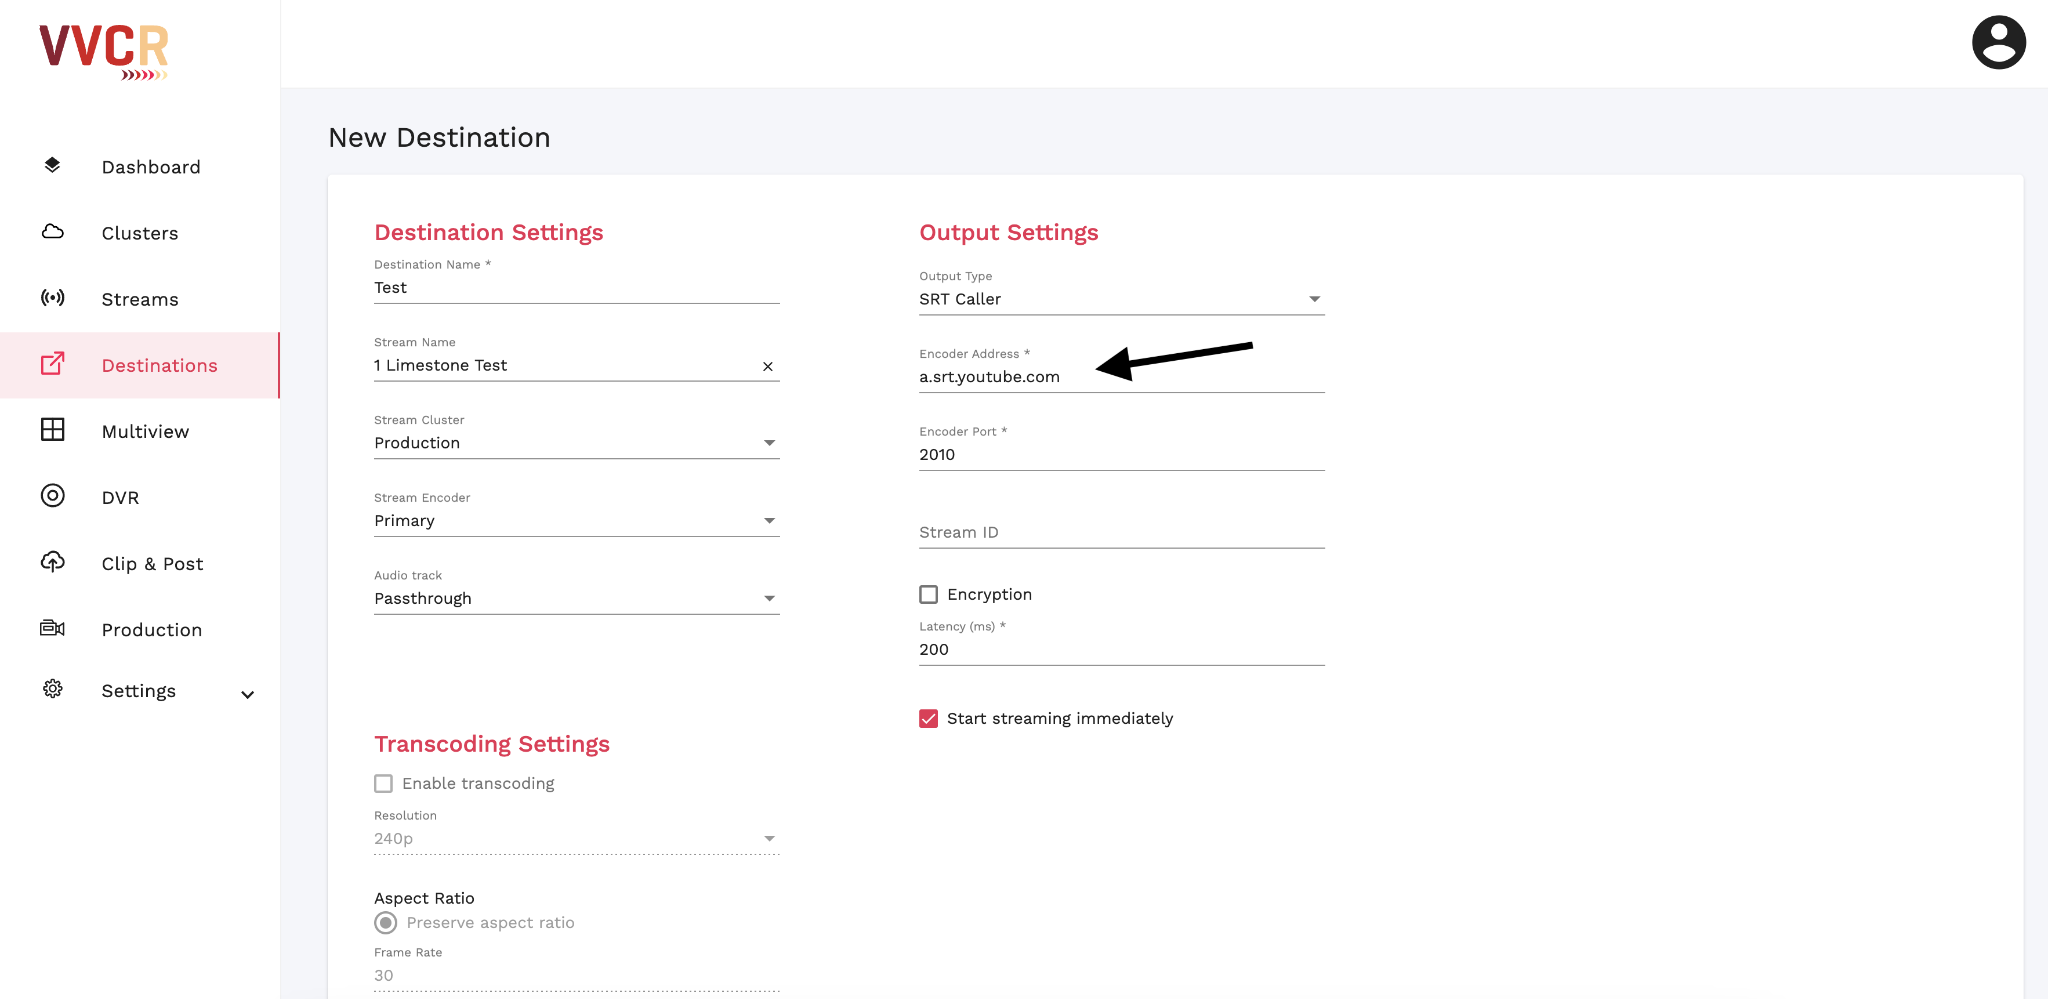This screenshot has height=999, width=2048.
Task: Enable the Encryption checkbox
Action: point(928,594)
